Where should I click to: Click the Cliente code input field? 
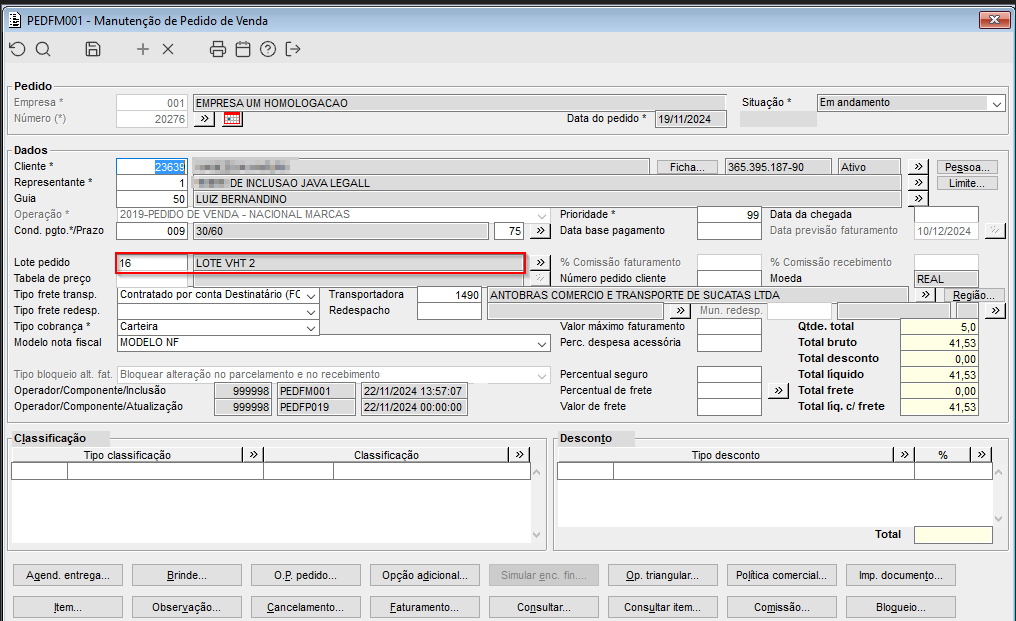(152, 167)
